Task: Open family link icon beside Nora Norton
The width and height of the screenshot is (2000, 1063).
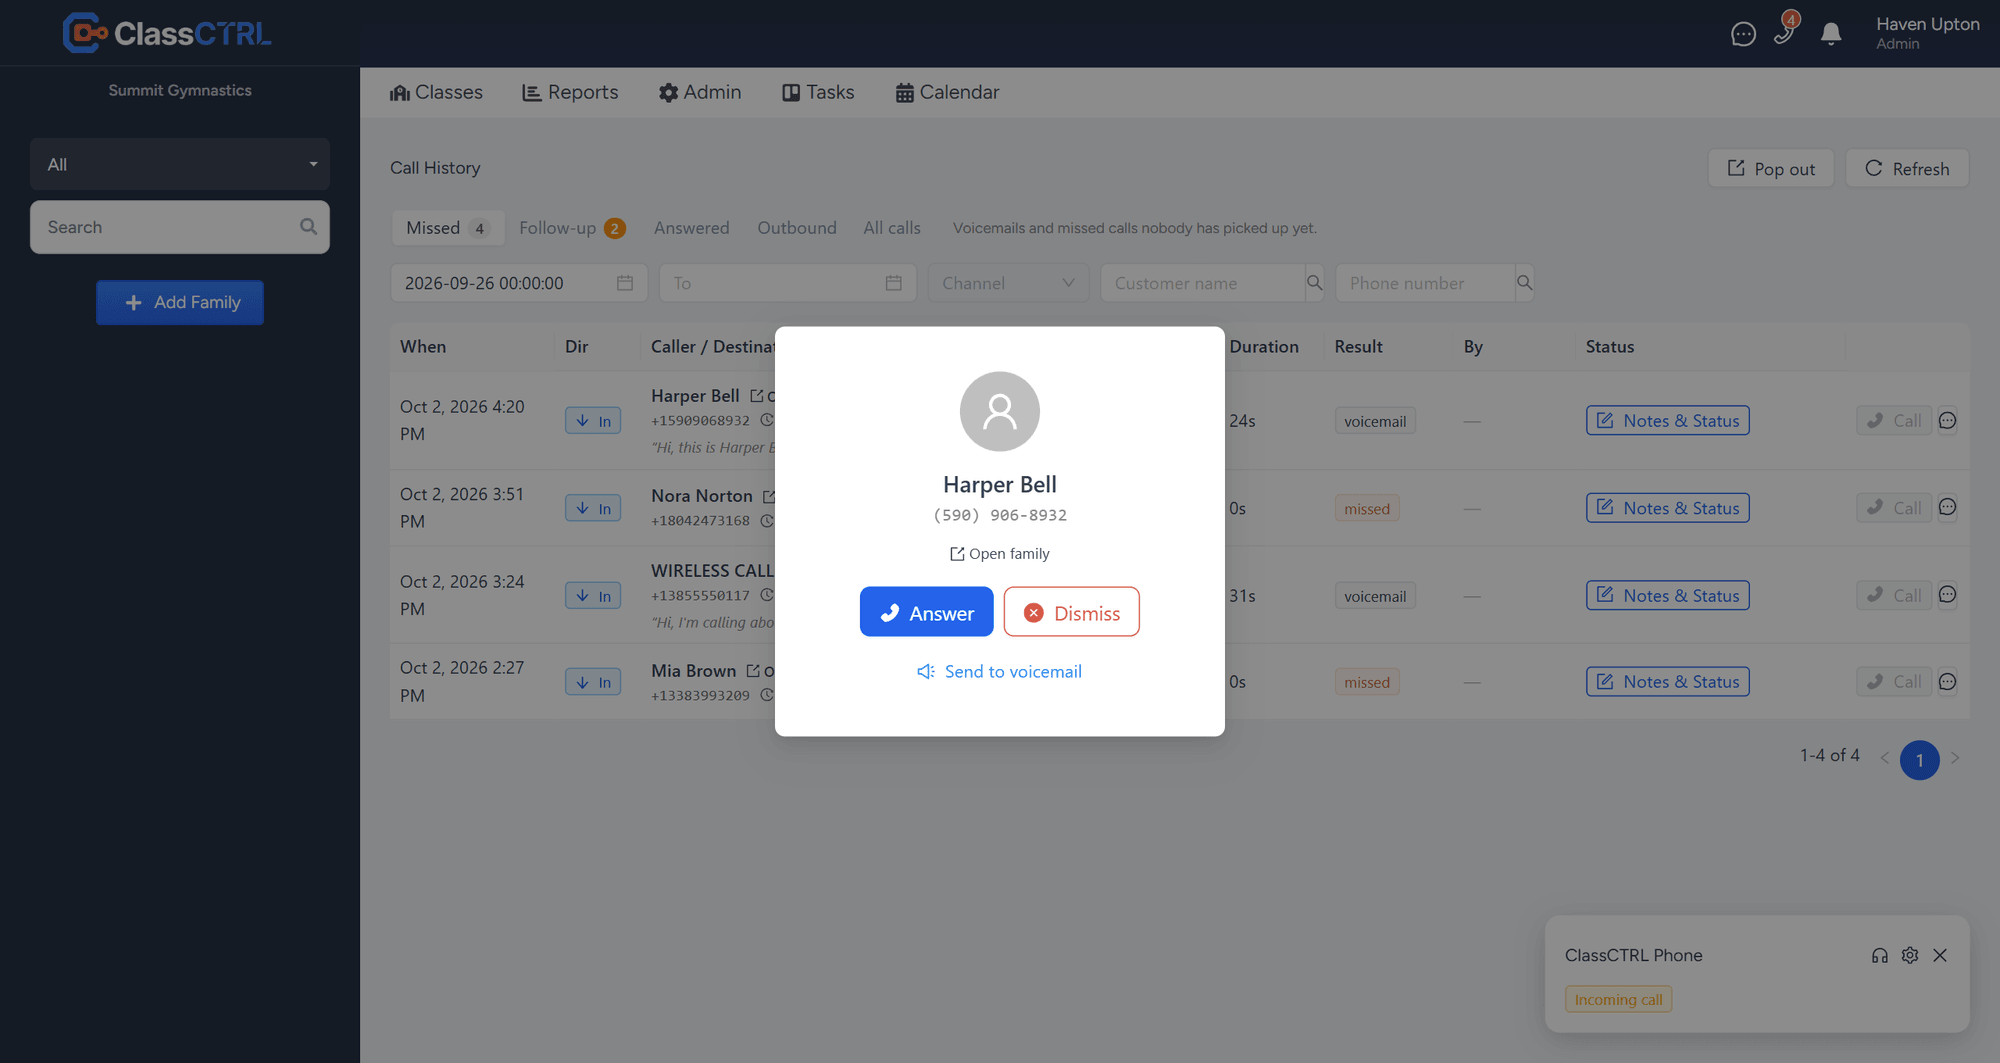Action: pos(768,496)
